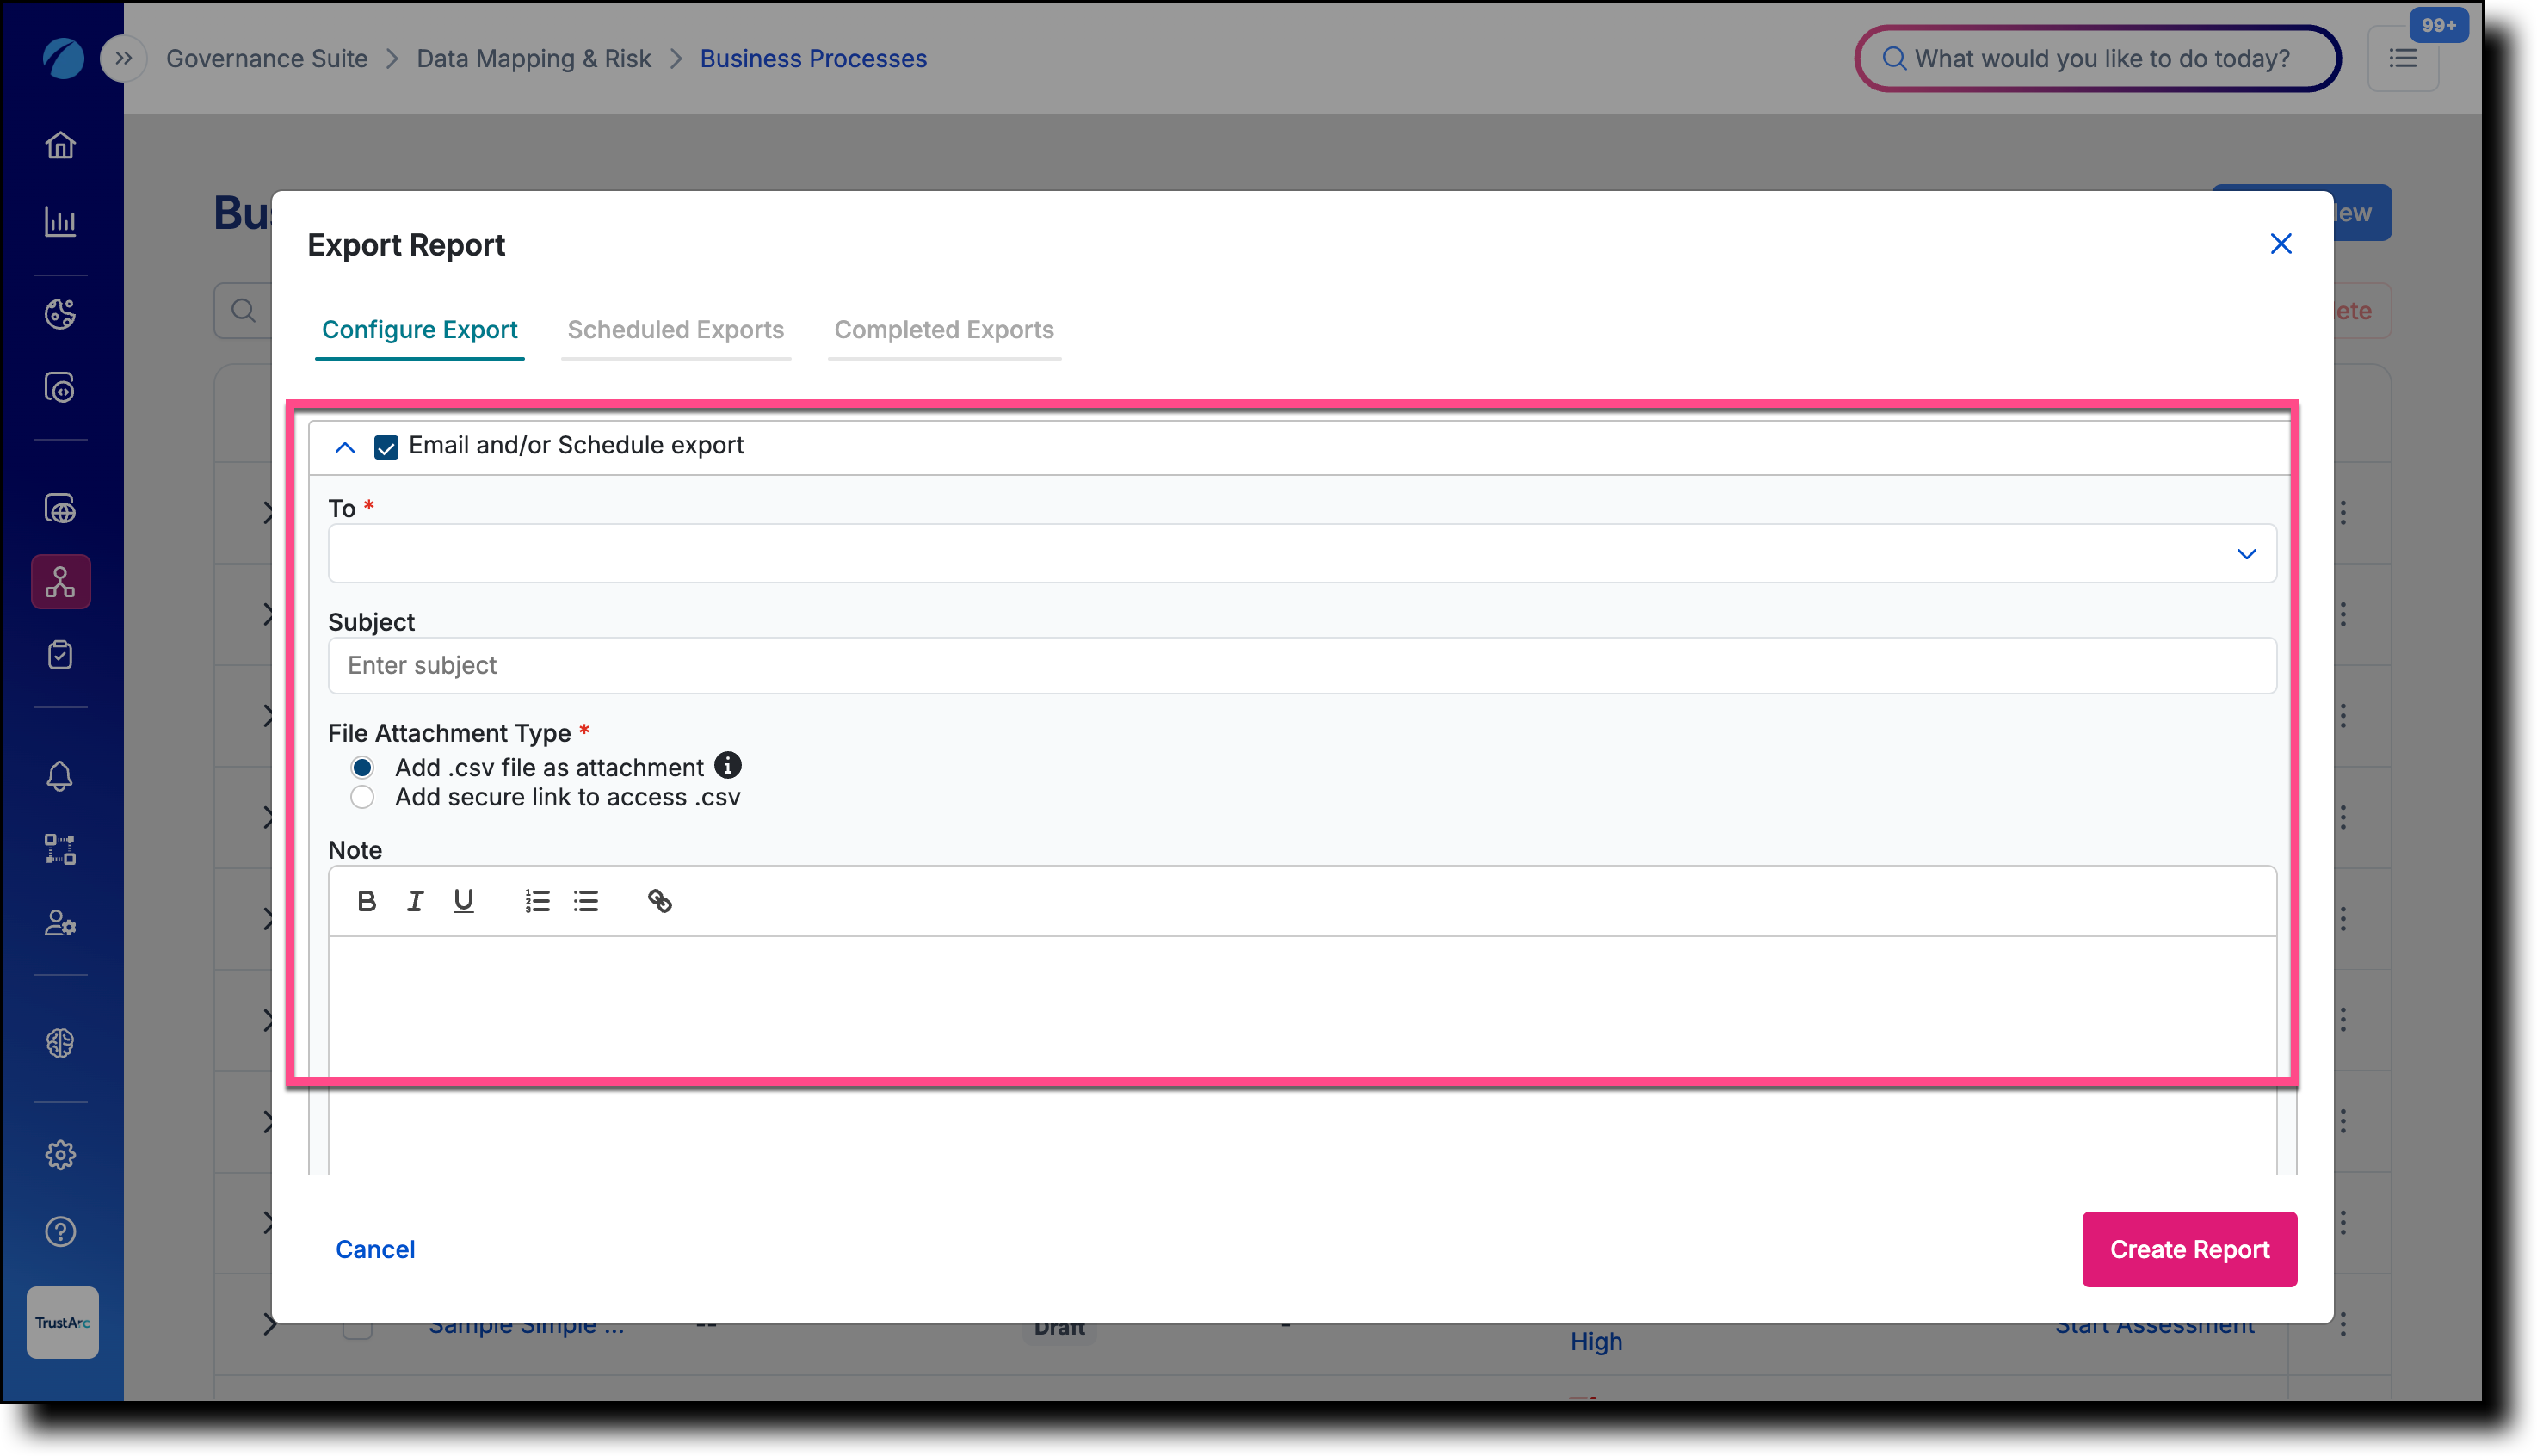Image resolution: width=2537 pixels, height=1456 pixels.
Task: Open the settings gear sidebar icon
Action: (x=60, y=1155)
